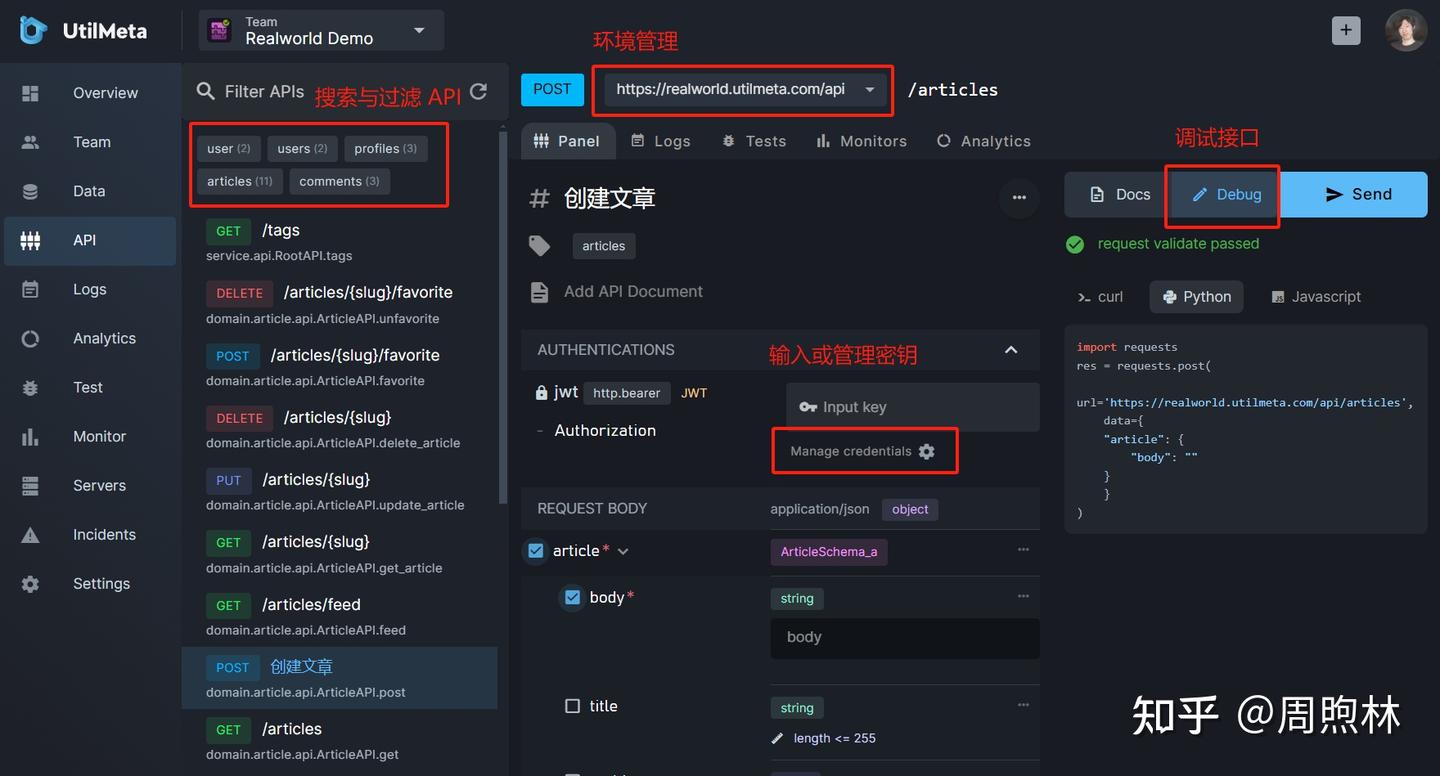Click the Docs button
Image resolution: width=1440 pixels, height=776 pixels.
point(1118,195)
